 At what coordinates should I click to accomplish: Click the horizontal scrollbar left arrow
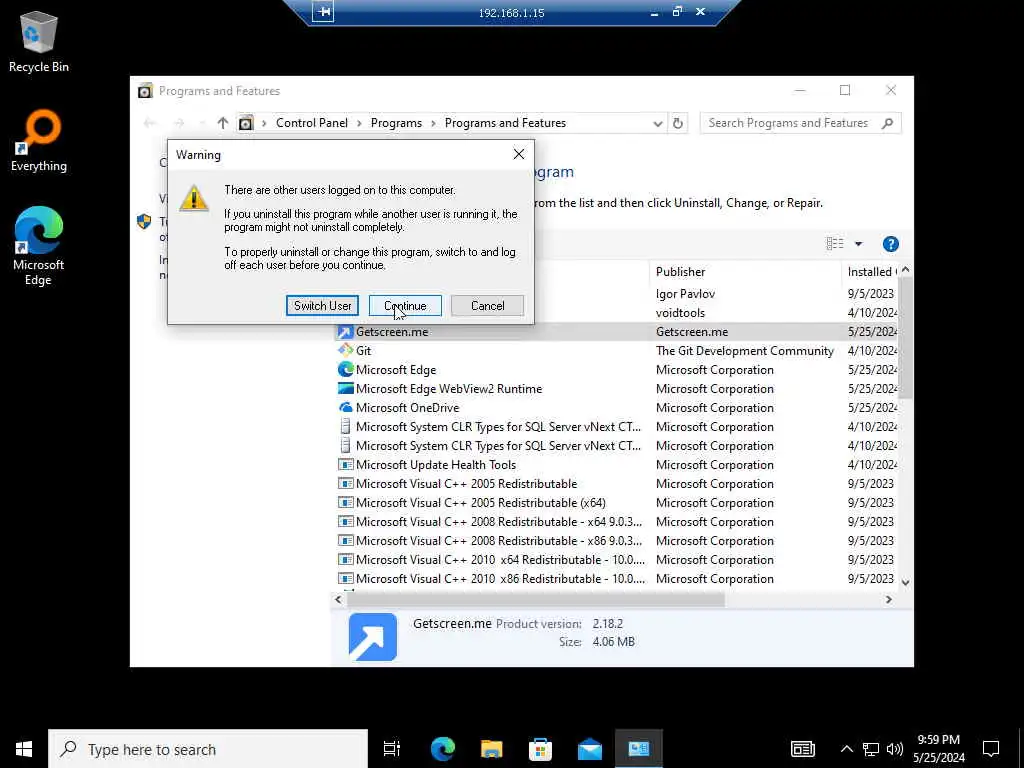(338, 600)
